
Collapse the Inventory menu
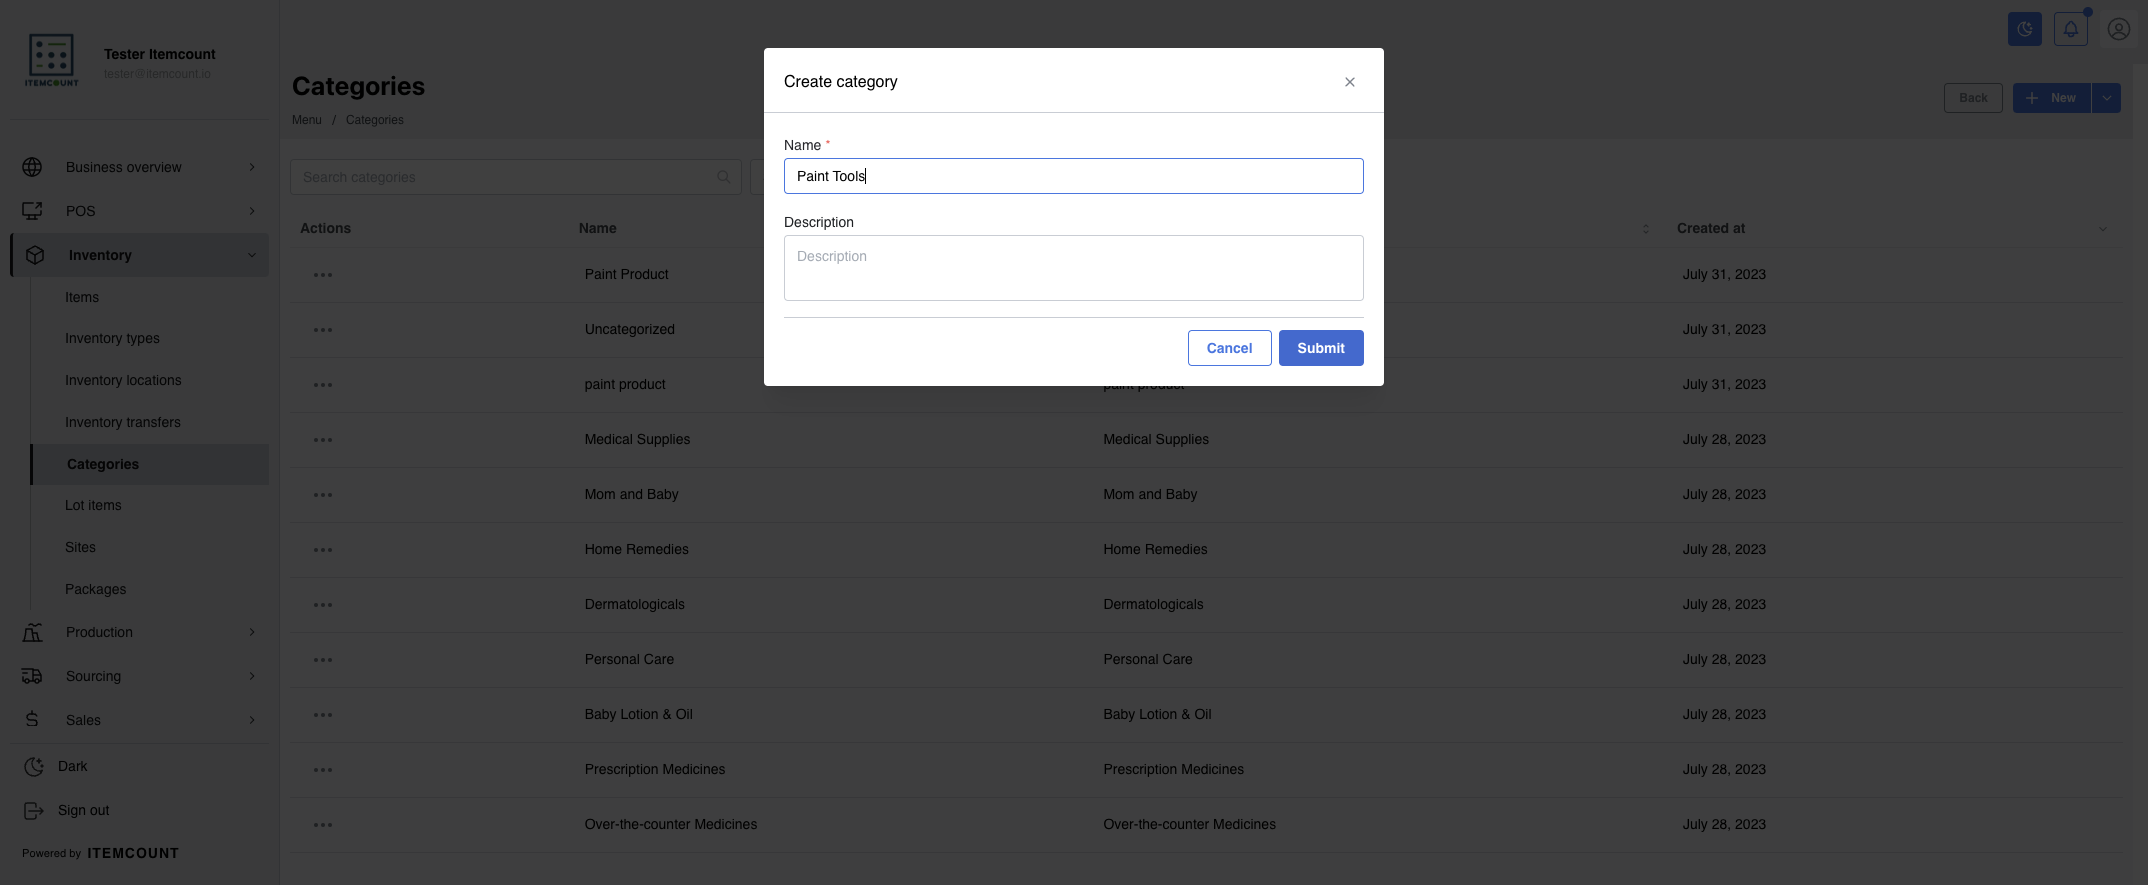click(x=140, y=255)
